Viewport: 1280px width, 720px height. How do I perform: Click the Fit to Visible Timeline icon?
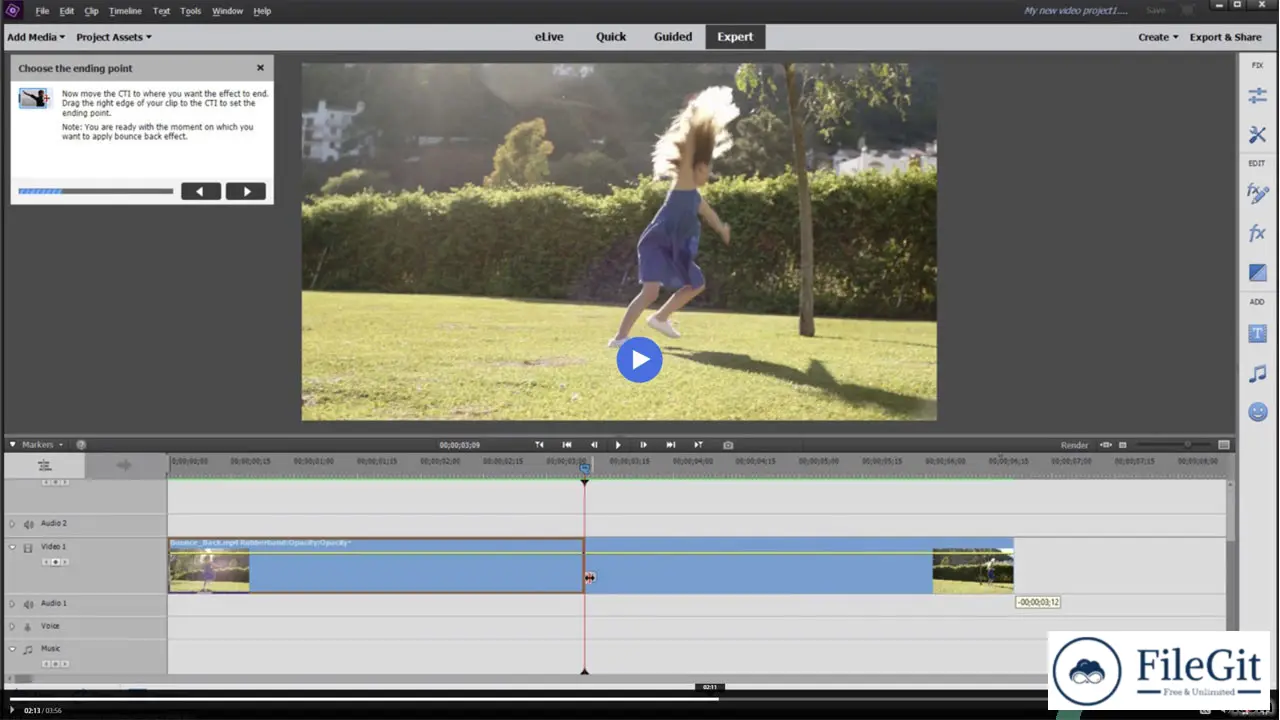[x=1105, y=445]
